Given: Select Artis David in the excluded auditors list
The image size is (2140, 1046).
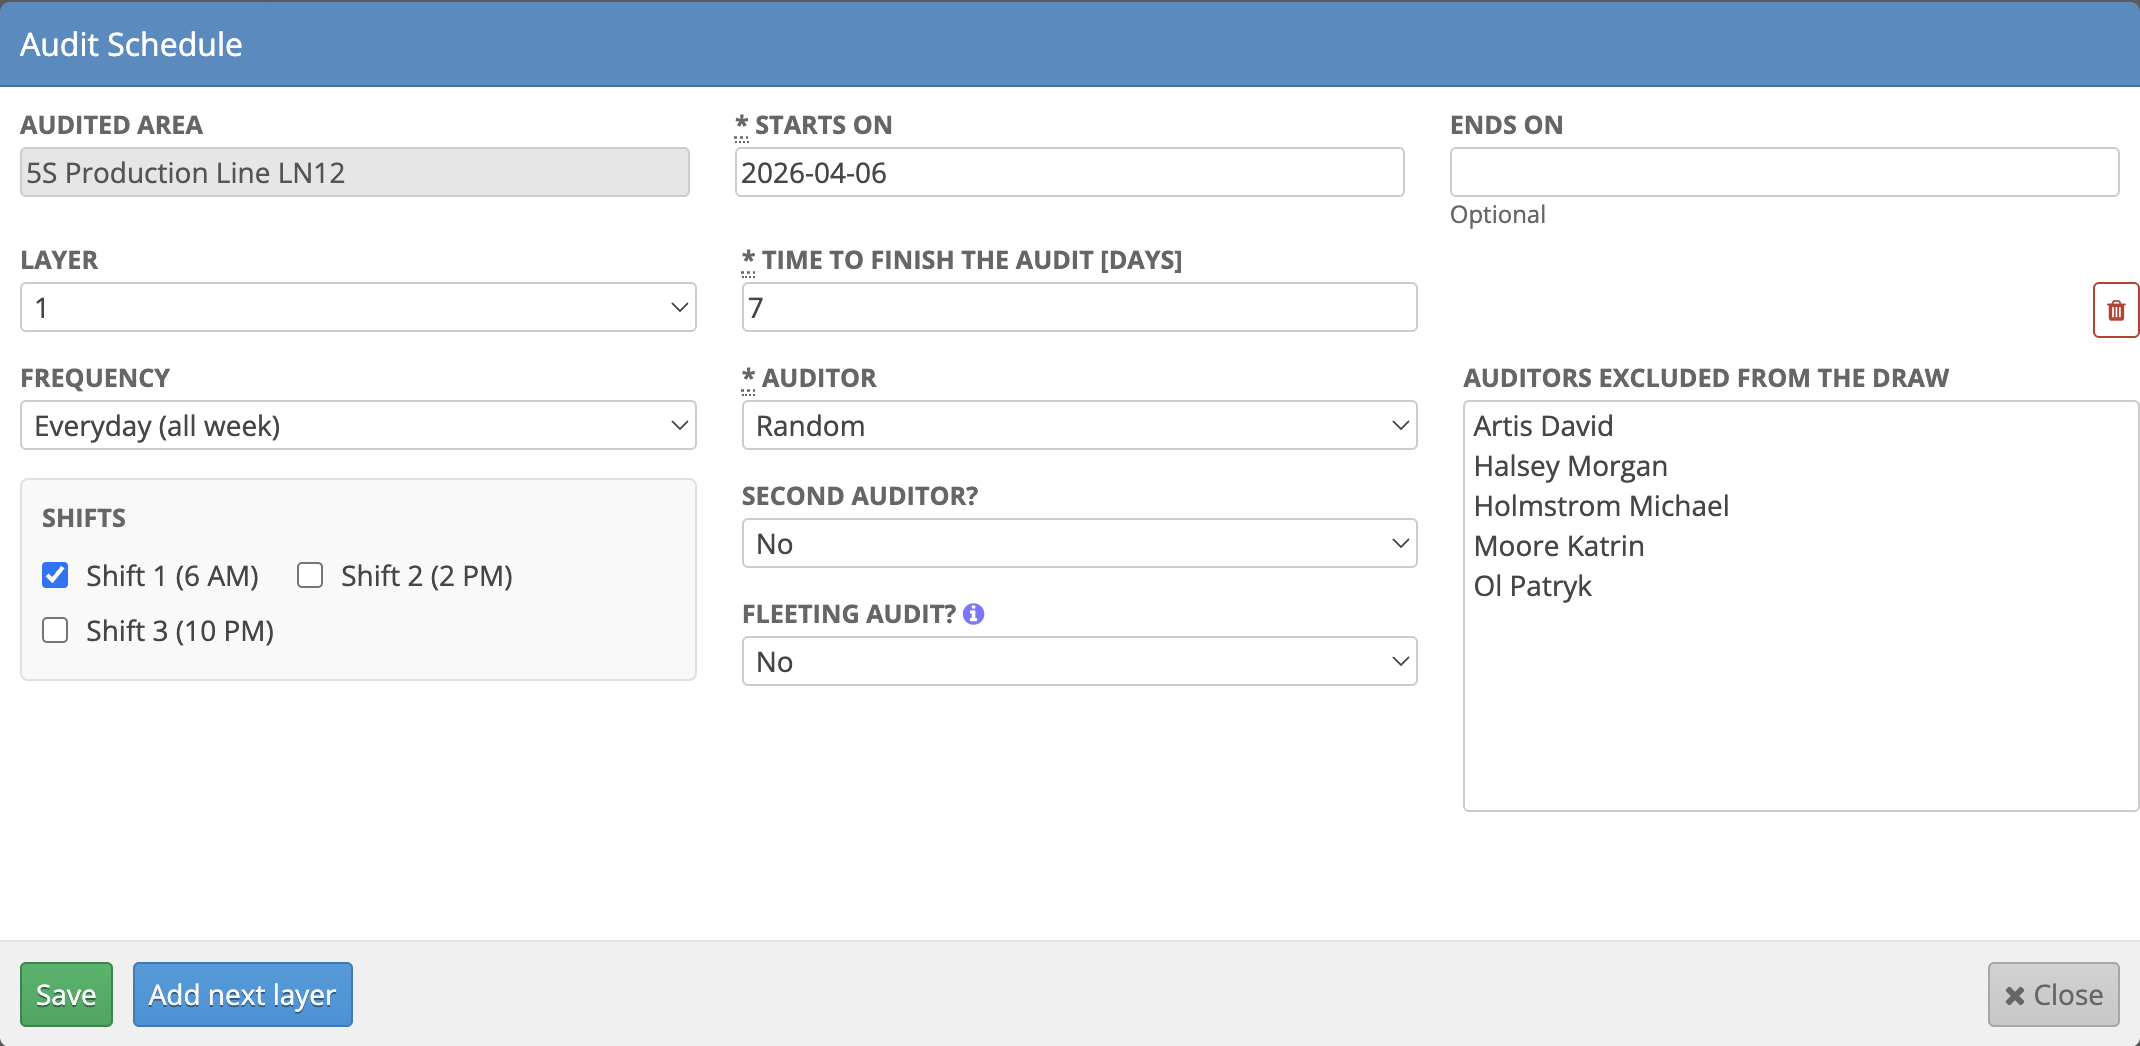Looking at the screenshot, I should pyautogui.click(x=1543, y=425).
